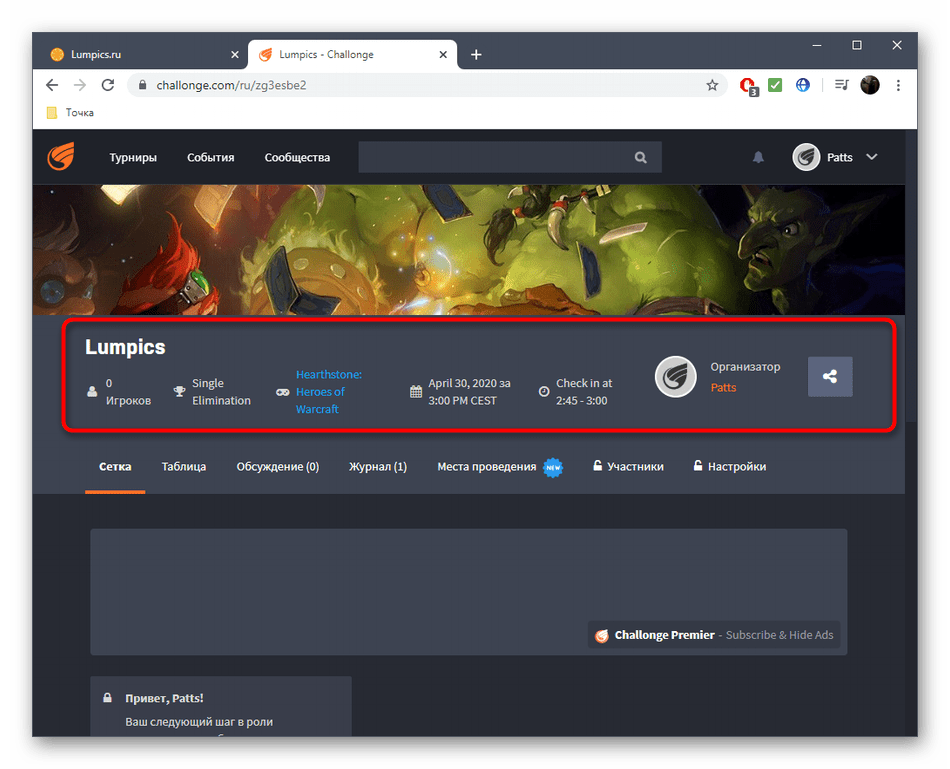Click the Patts username in navbar

tap(840, 158)
